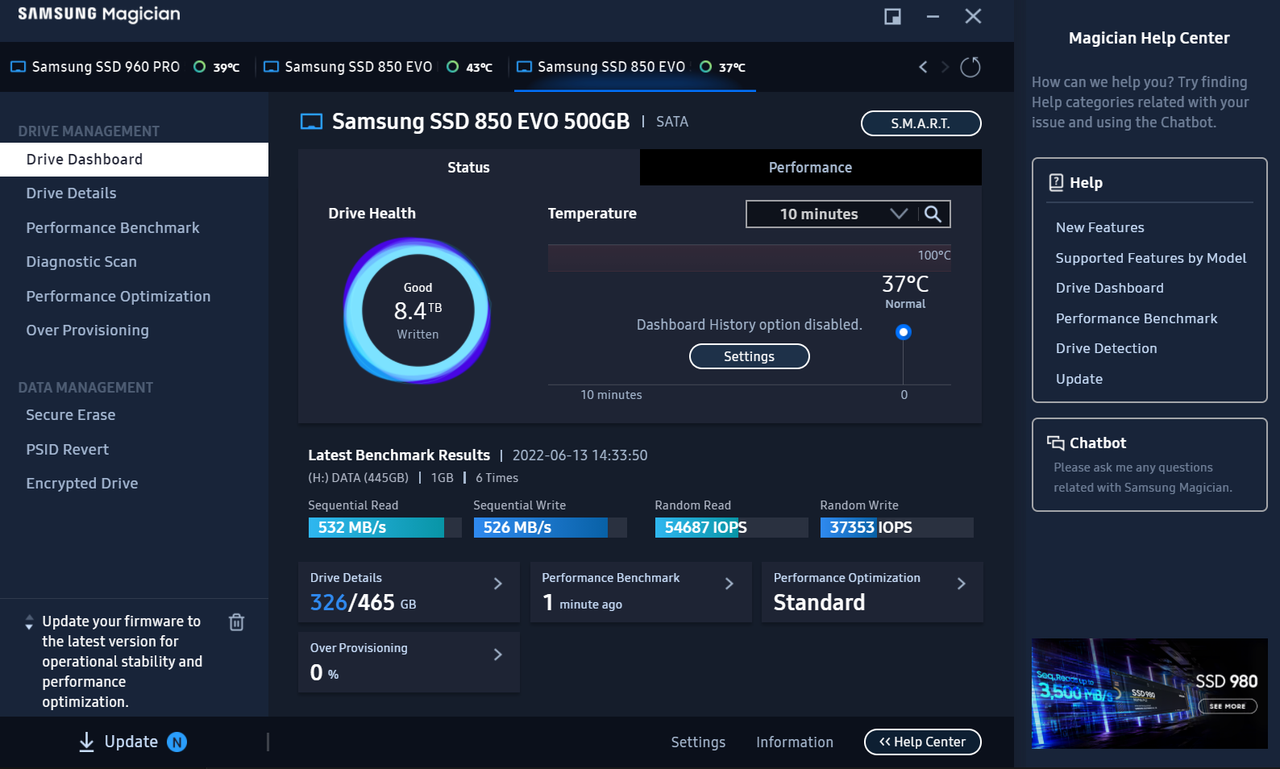Image resolution: width=1280 pixels, height=769 pixels.
Task: Open Supported Features by Model help topic
Action: [x=1151, y=258]
